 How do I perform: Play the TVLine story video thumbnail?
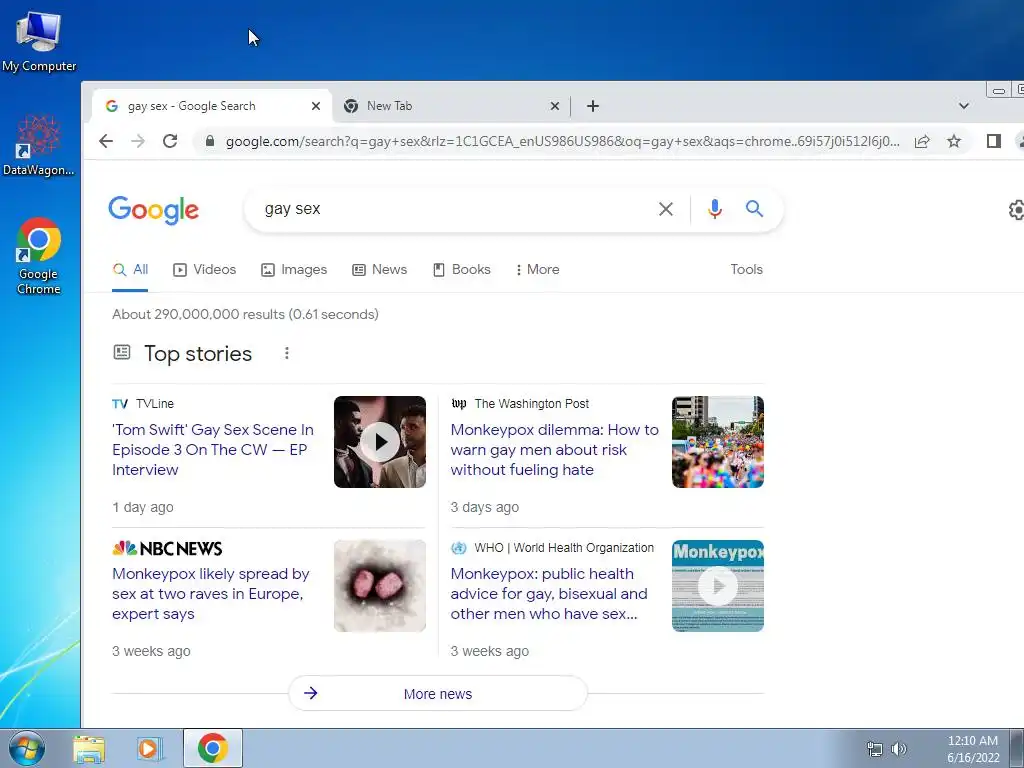point(379,442)
